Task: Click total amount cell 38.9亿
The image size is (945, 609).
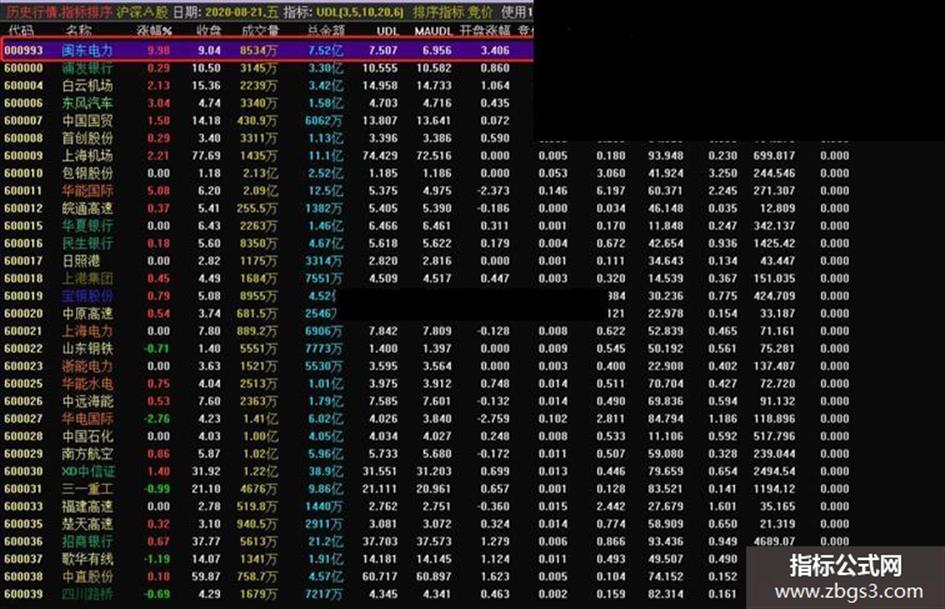Action: pyautogui.click(x=325, y=472)
